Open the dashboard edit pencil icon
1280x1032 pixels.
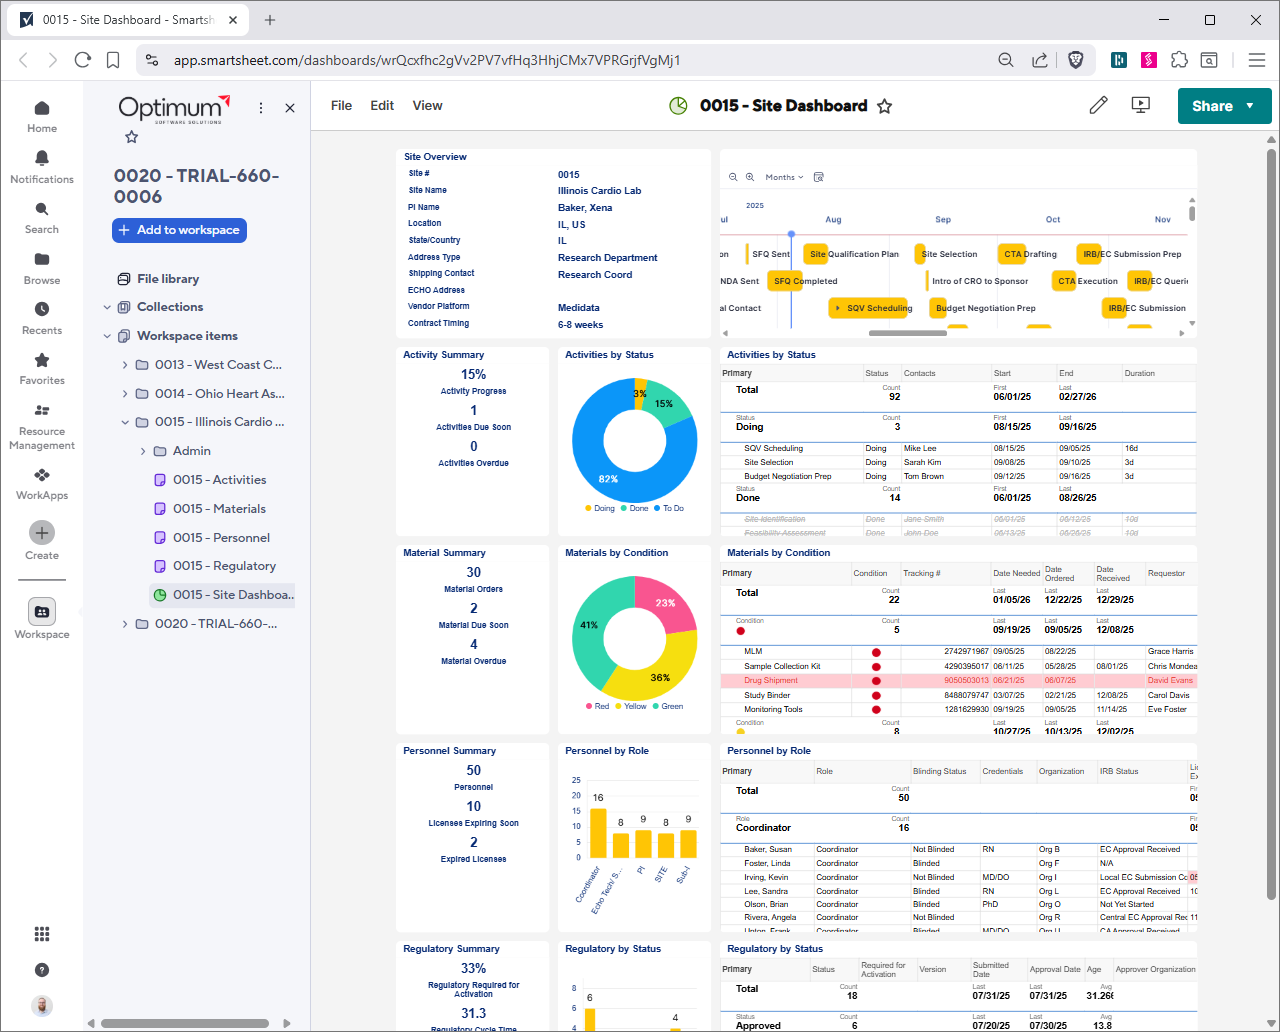click(x=1098, y=105)
